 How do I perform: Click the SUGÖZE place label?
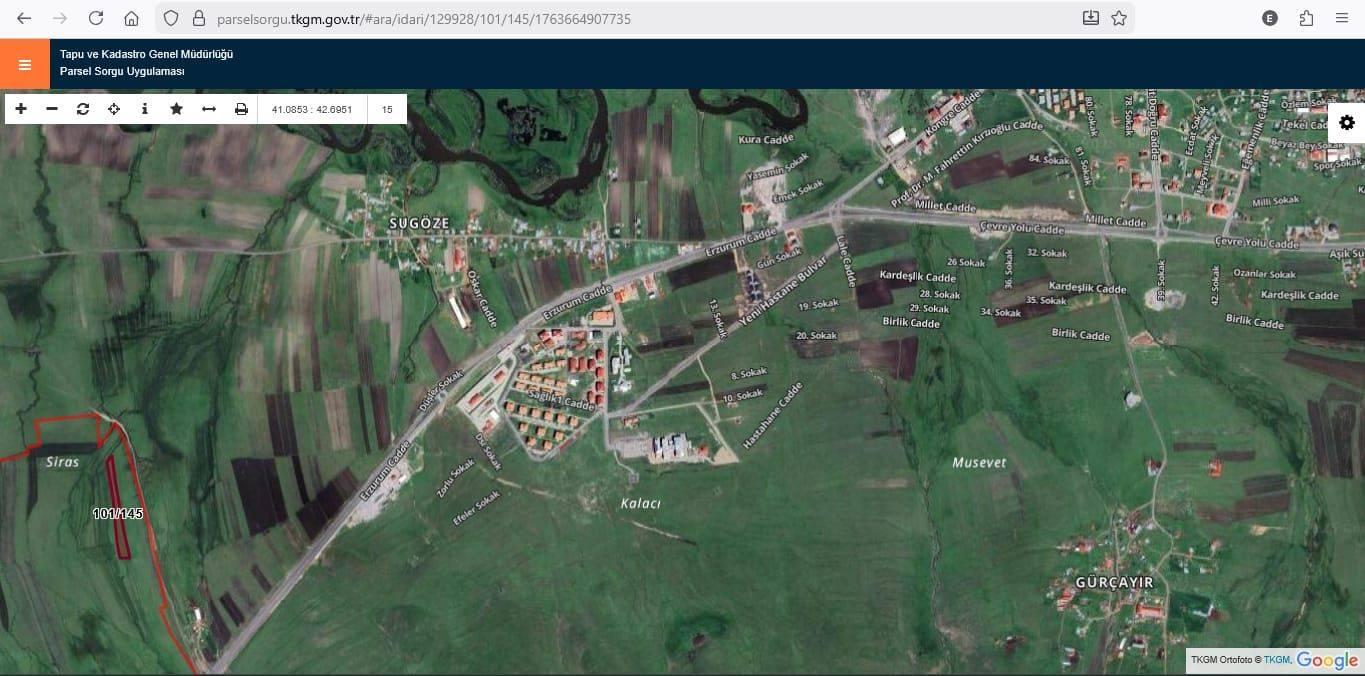pos(419,222)
